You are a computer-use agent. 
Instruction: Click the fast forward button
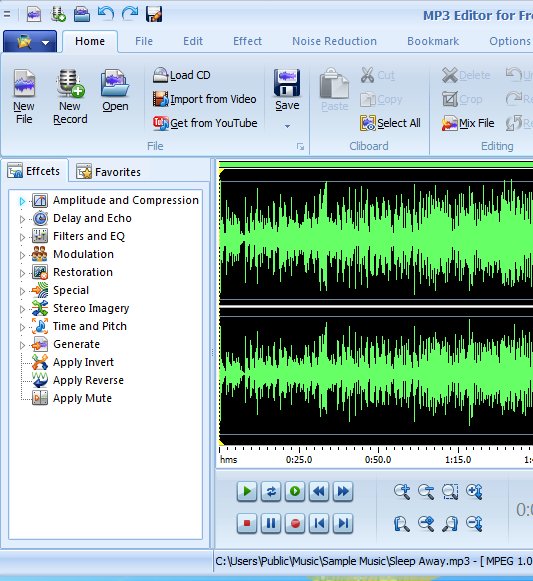343,491
